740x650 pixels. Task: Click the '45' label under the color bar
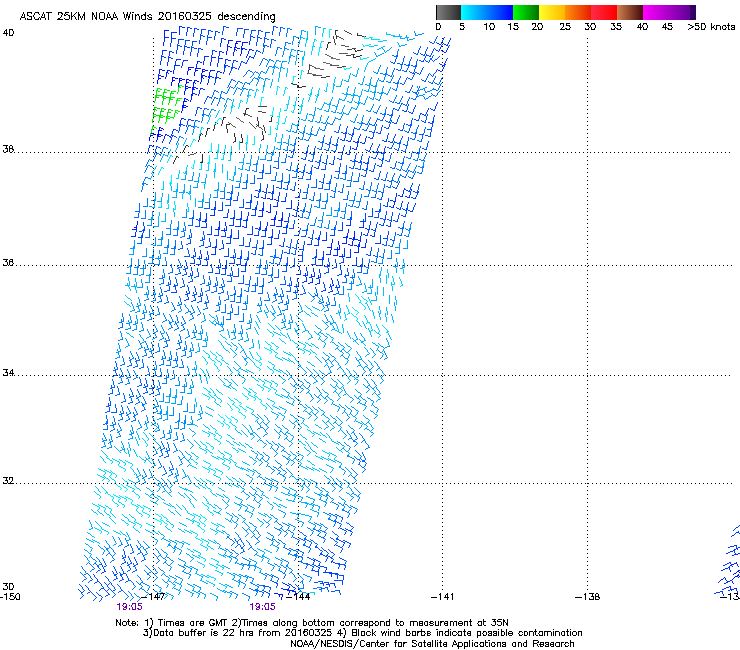667,27
